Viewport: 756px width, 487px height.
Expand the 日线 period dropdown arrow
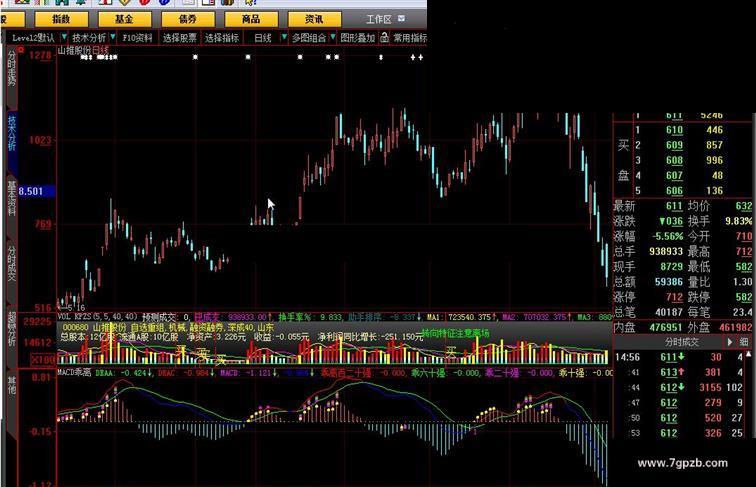click(284, 37)
